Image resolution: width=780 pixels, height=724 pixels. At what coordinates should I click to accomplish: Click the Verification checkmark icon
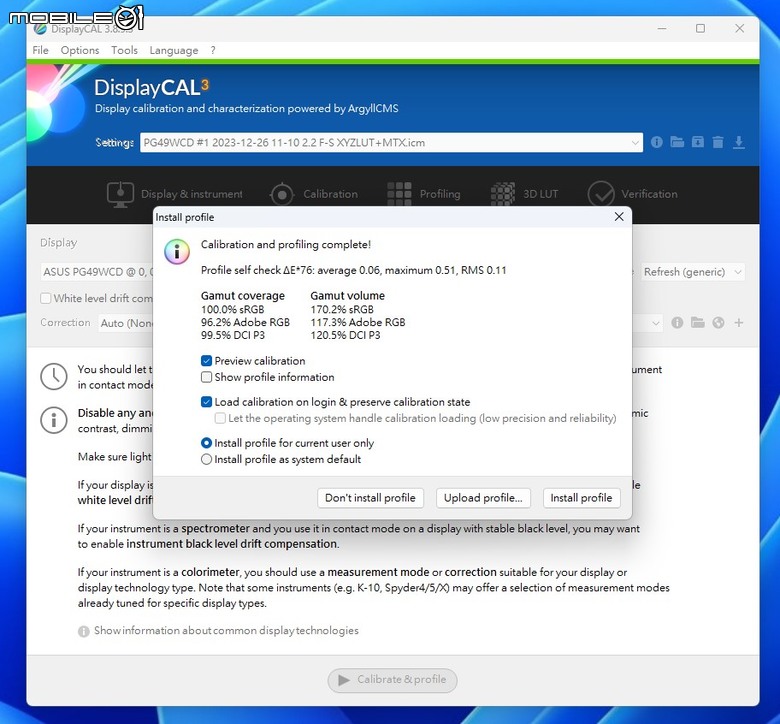pos(601,195)
